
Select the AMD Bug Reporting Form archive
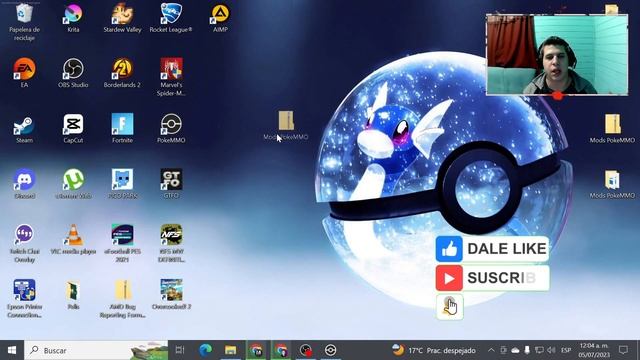tap(122, 299)
